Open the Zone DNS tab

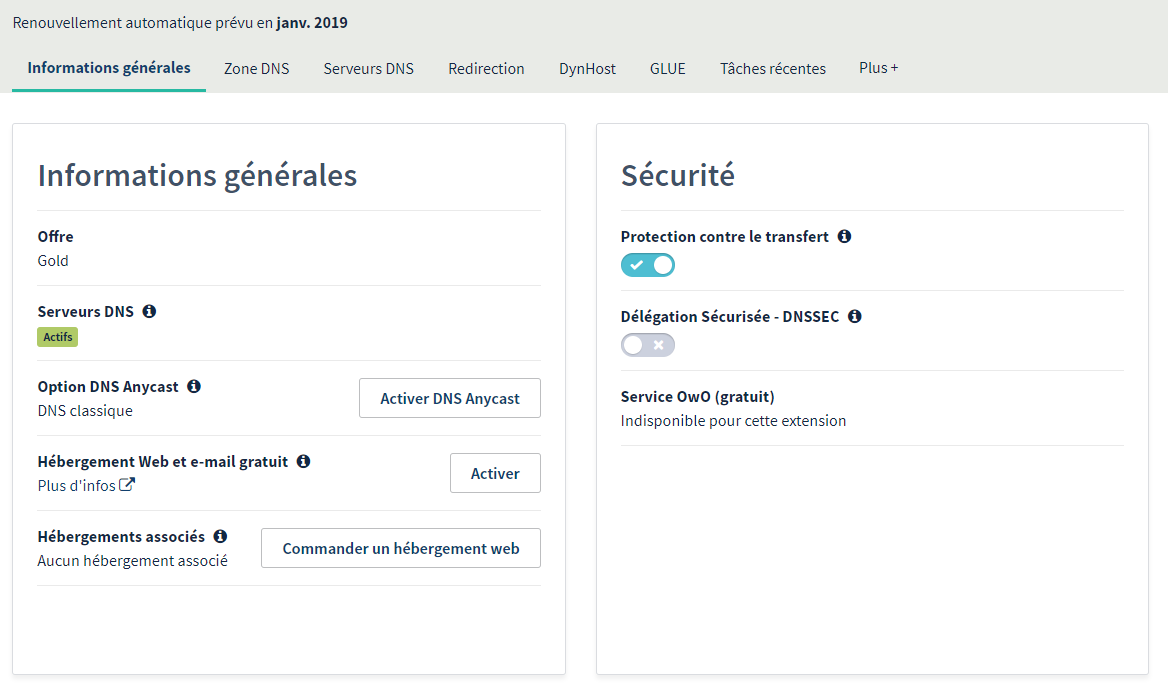click(256, 69)
